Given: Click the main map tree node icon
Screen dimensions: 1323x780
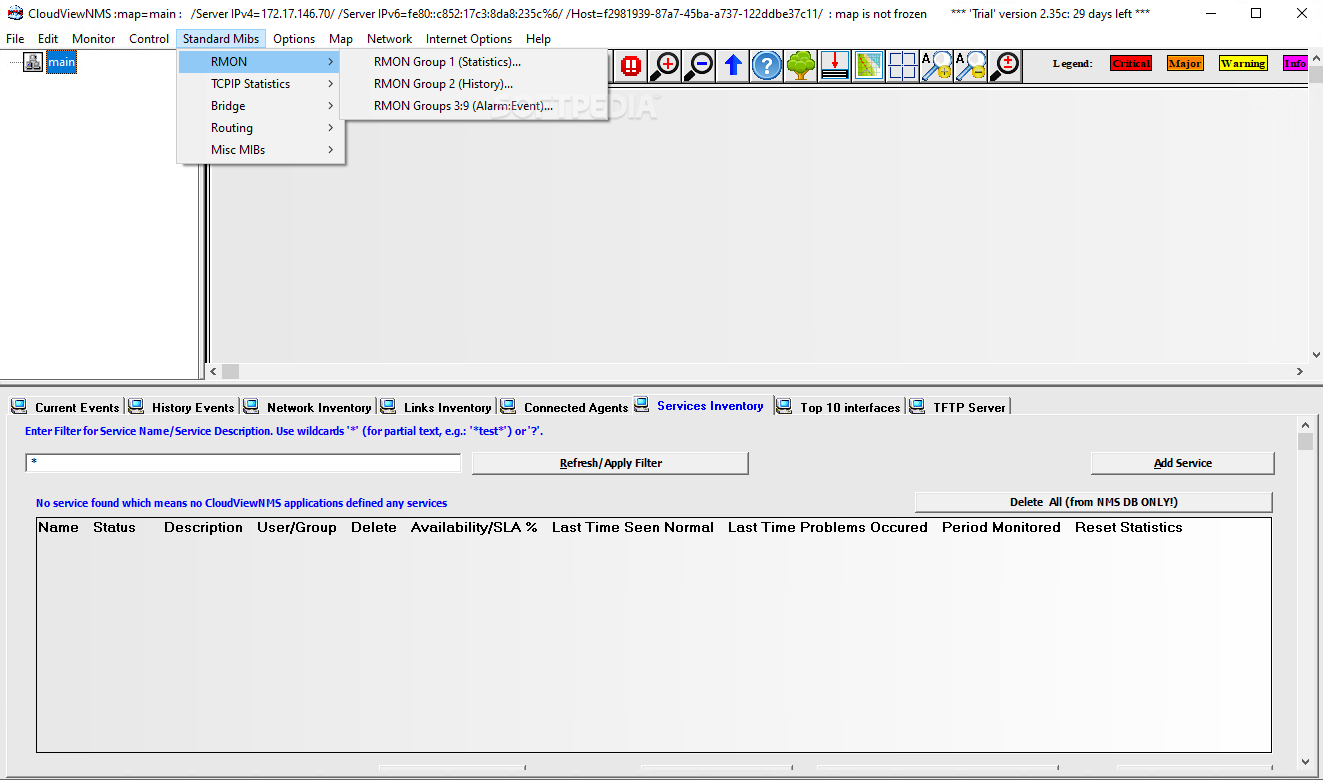Looking at the screenshot, I should (x=33, y=62).
